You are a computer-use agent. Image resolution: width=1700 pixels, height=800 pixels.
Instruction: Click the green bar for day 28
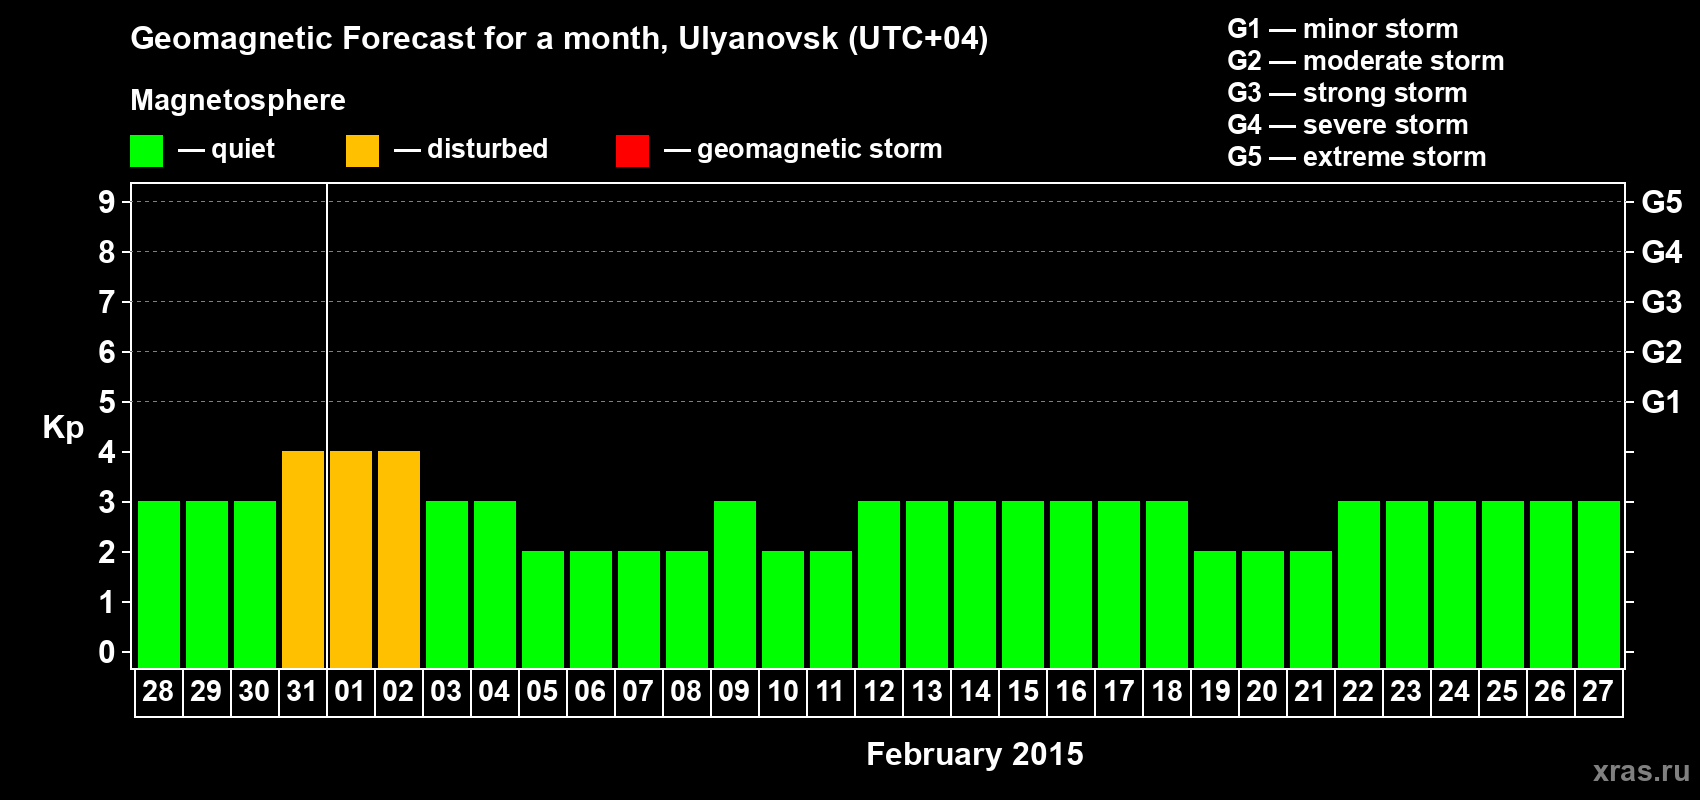tap(159, 584)
